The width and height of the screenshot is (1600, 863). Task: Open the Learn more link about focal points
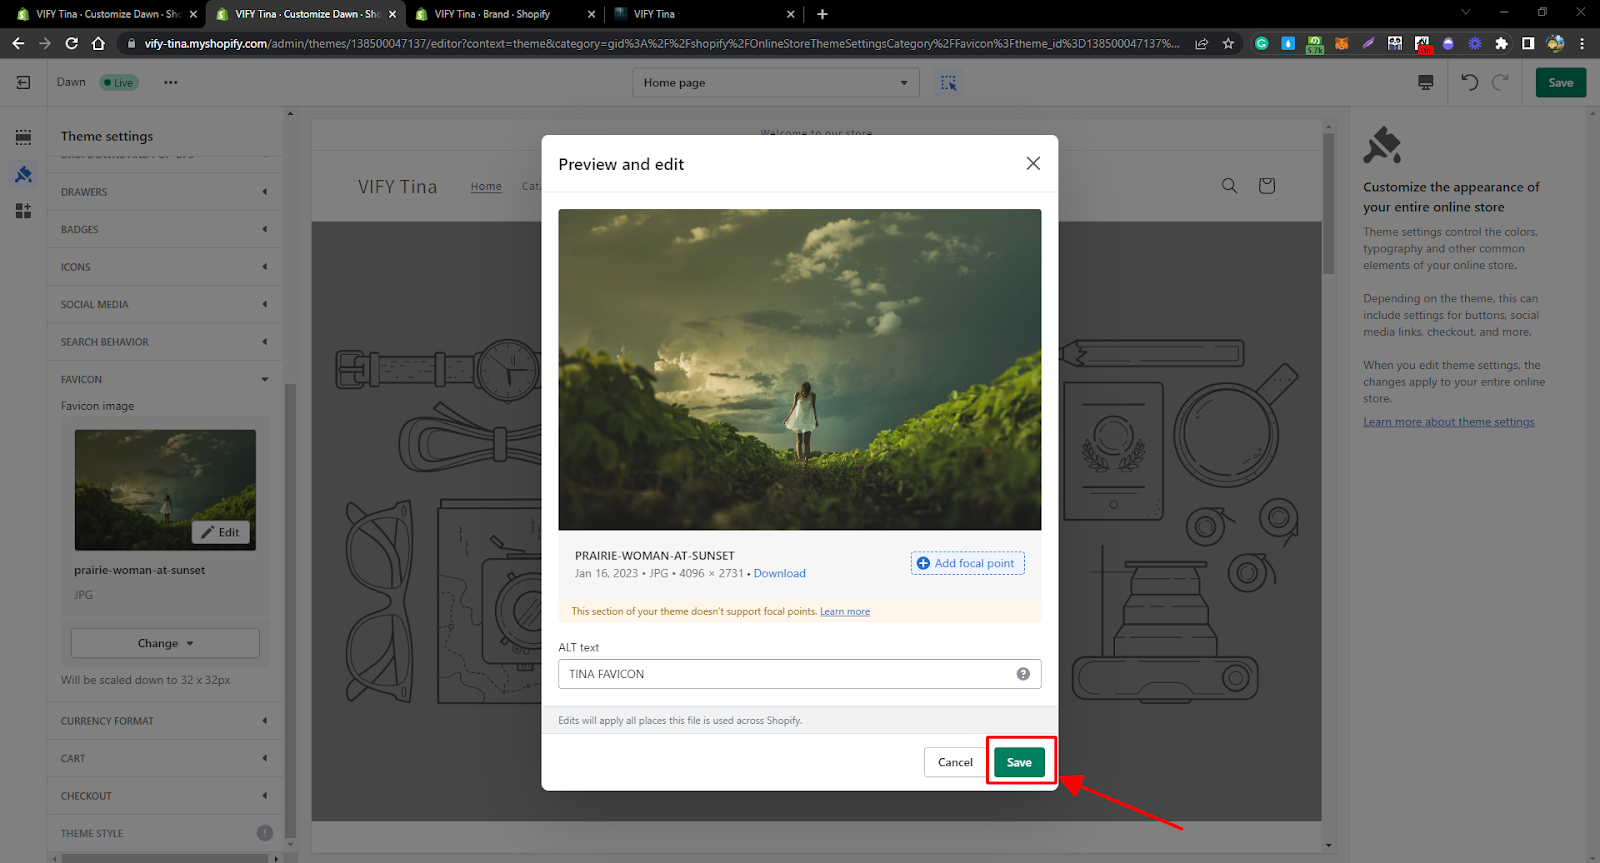coord(845,612)
